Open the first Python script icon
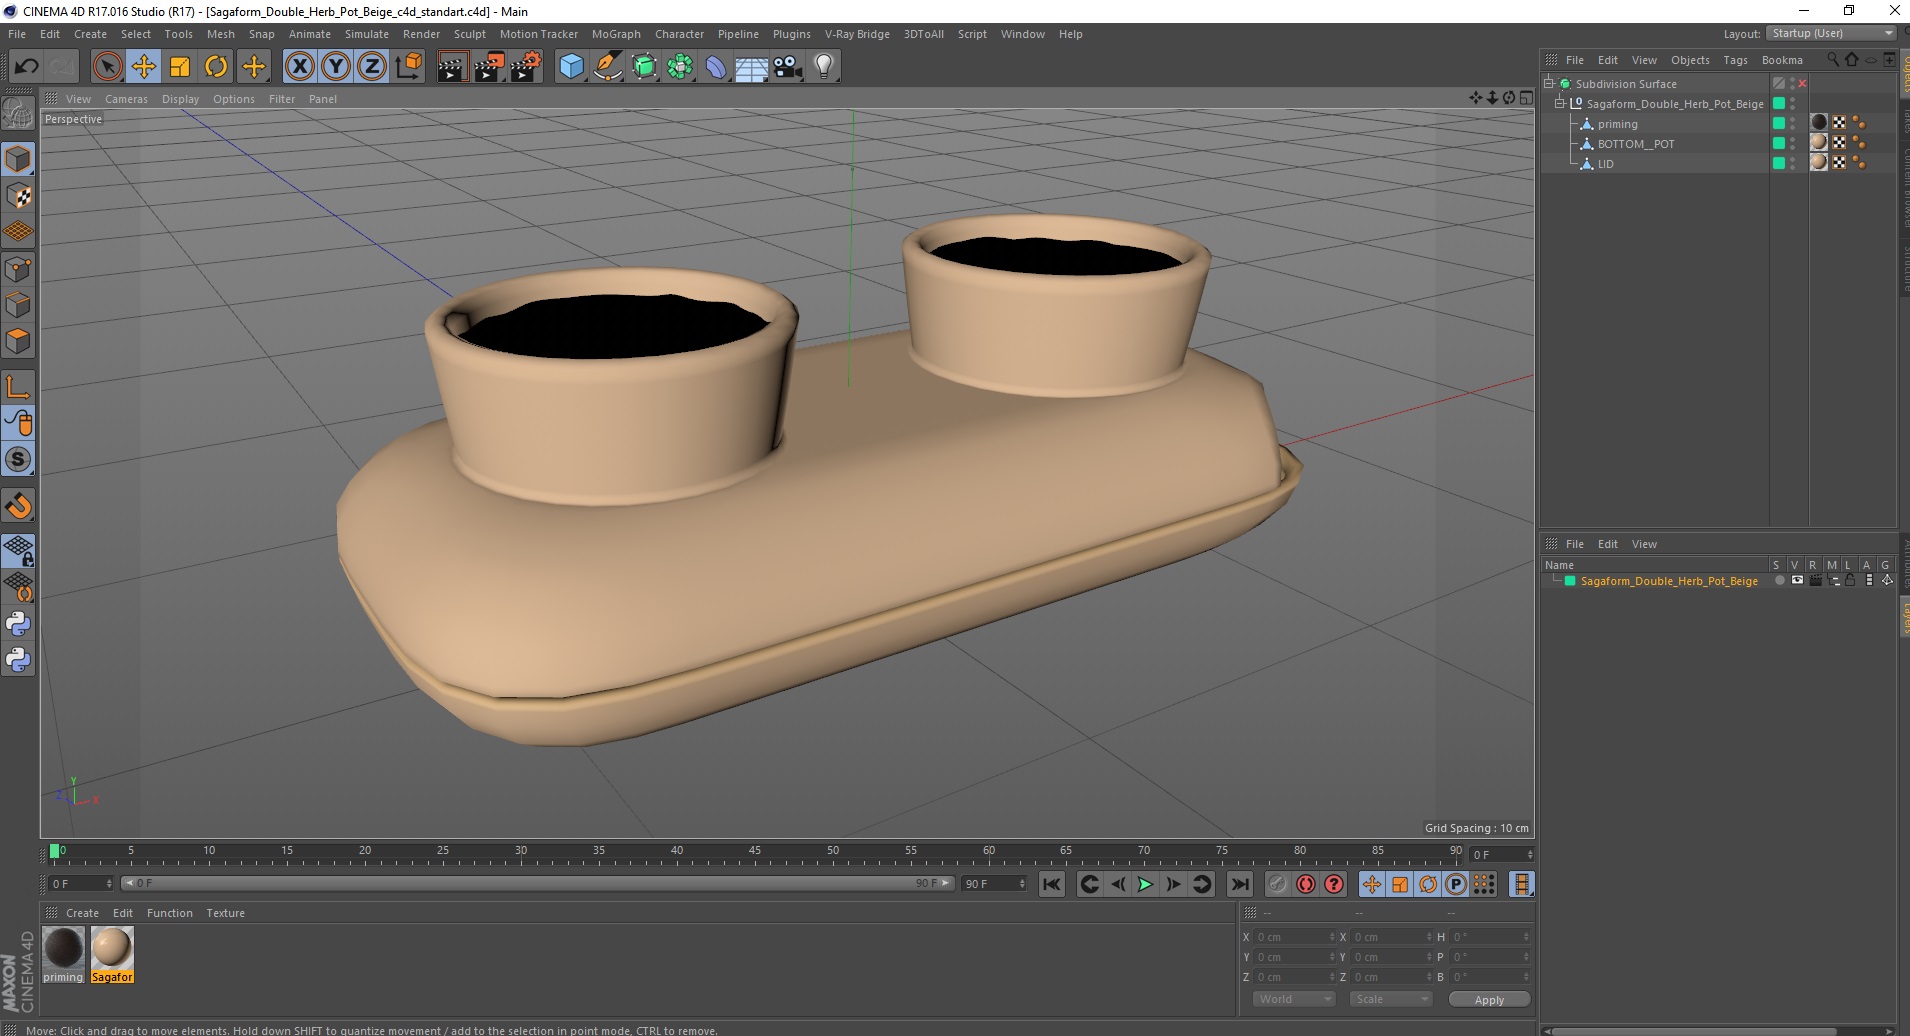Image resolution: width=1910 pixels, height=1036 pixels. (18, 624)
